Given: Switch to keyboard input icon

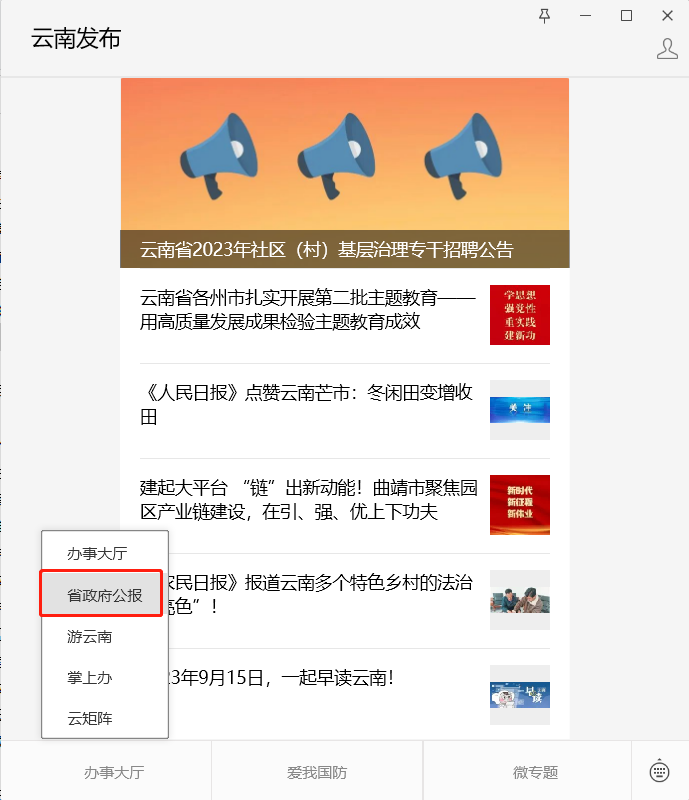Looking at the screenshot, I should [x=659, y=771].
